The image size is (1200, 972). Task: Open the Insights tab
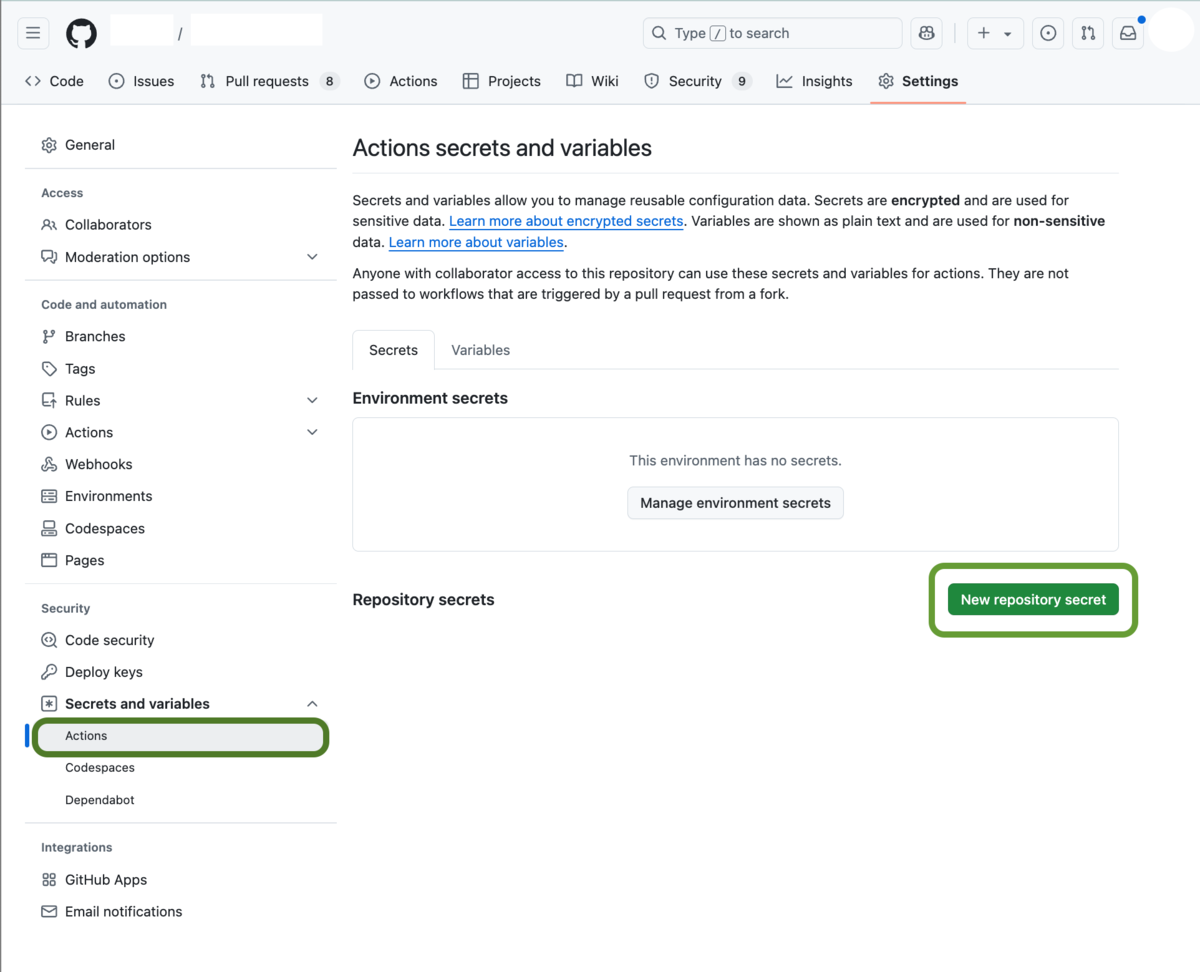coord(814,81)
